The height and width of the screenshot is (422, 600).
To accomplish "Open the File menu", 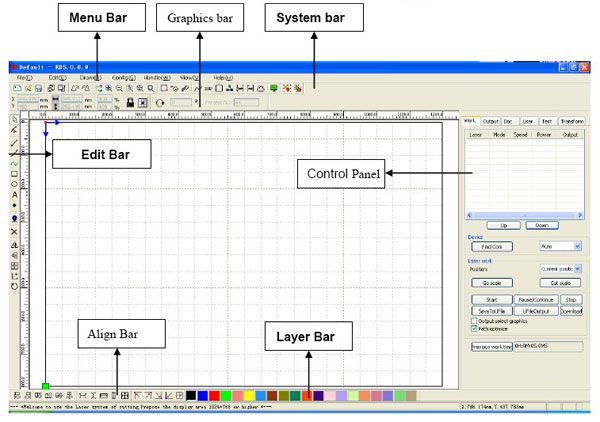I will tap(24, 78).
